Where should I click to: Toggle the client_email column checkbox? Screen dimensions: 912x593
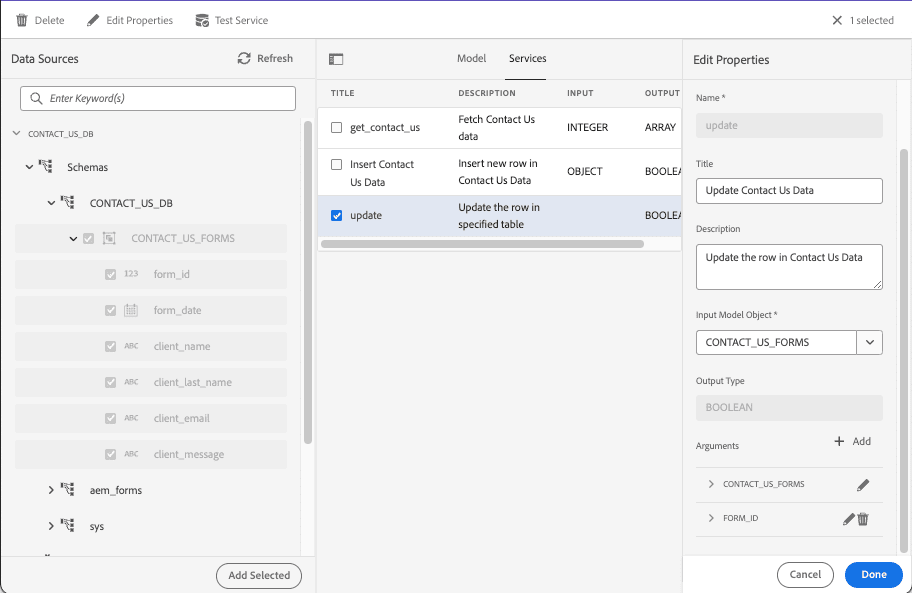(x=111, y=419)
